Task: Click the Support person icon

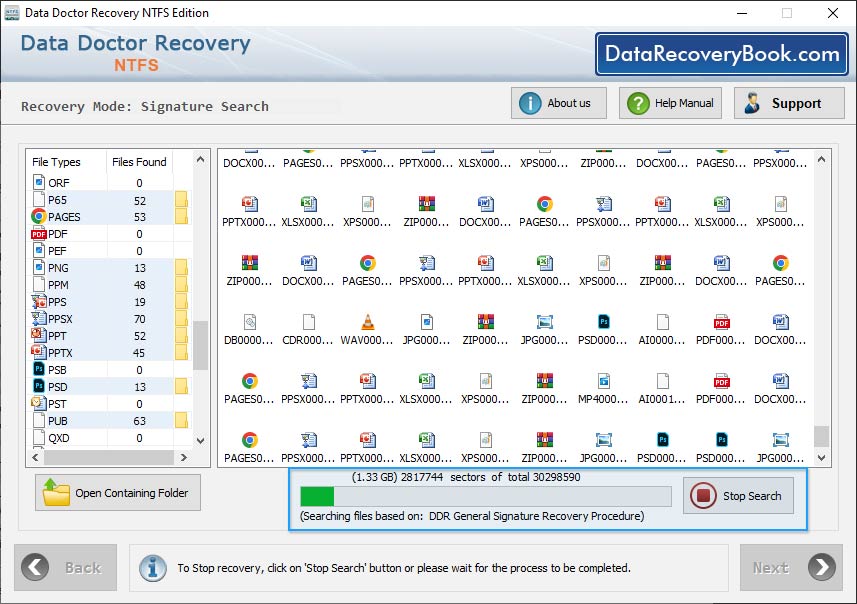Action: click(752, 103)
